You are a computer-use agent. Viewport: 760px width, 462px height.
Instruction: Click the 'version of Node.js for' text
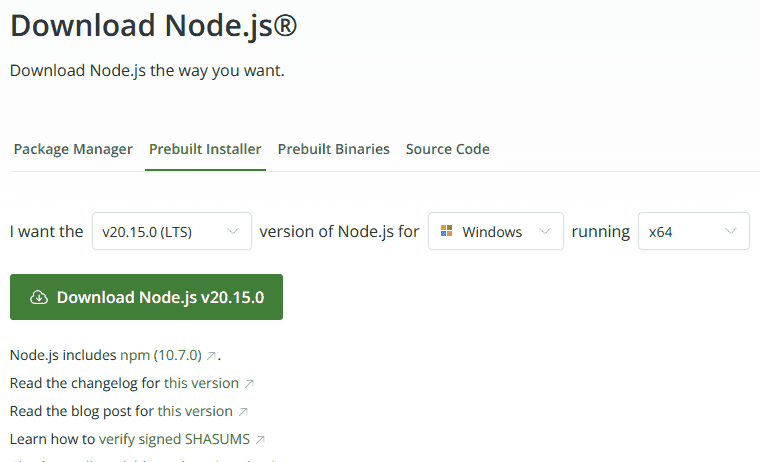pyautogui.click(x=339, y=231)
